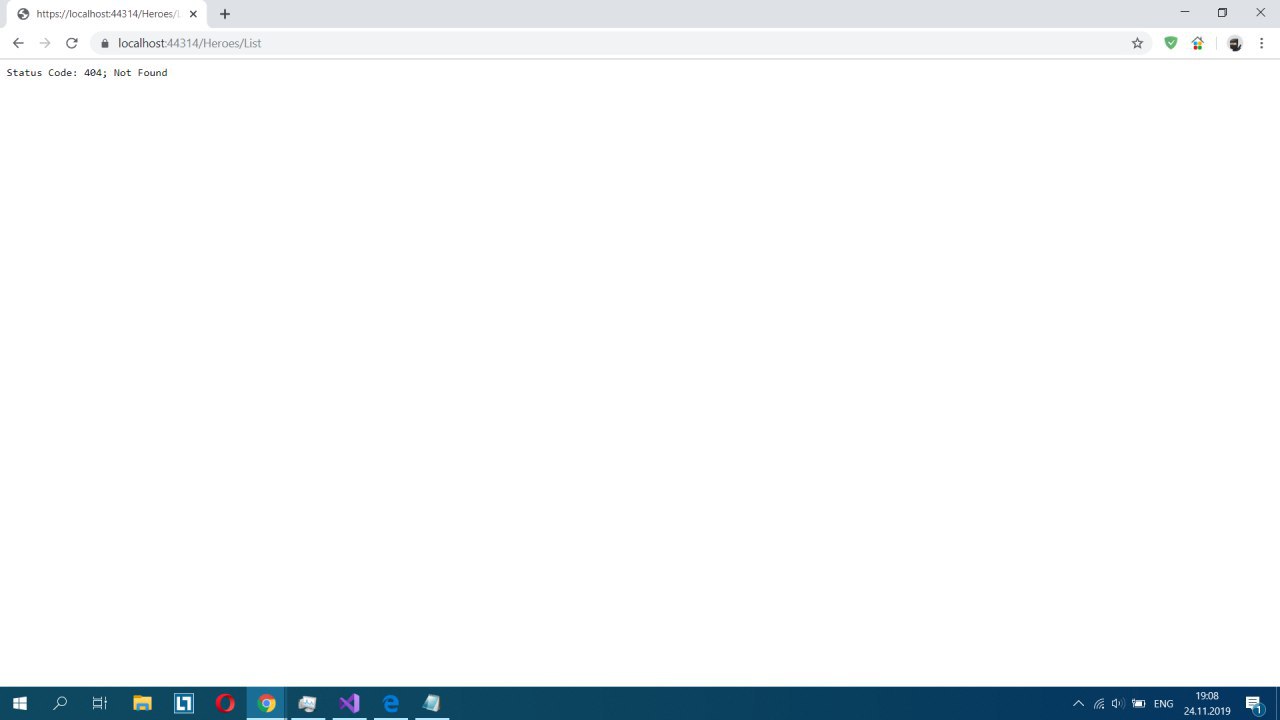The height and width of the screenshot is (720, 1280).
Task: Open Task View on taskbar
Action: coord(100,703)
